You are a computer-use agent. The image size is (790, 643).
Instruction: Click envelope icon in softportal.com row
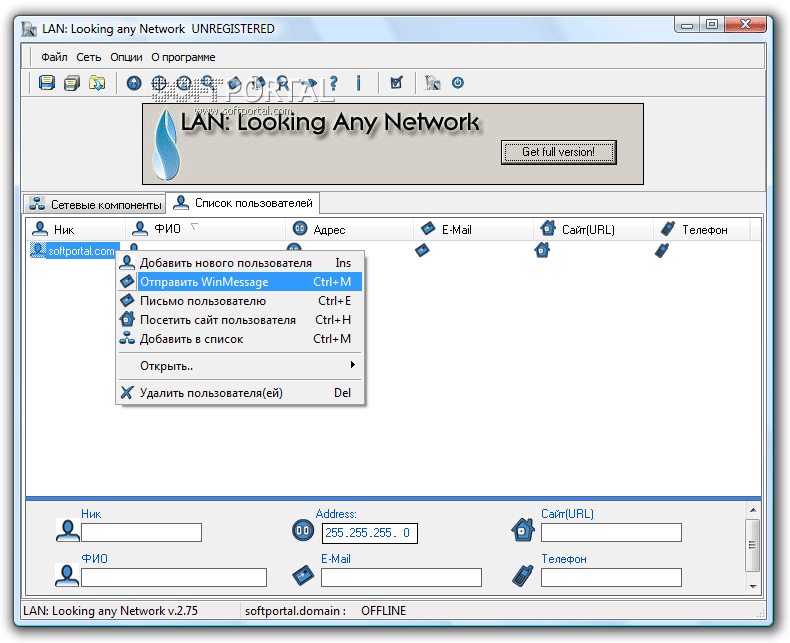[x=422, y=250]
